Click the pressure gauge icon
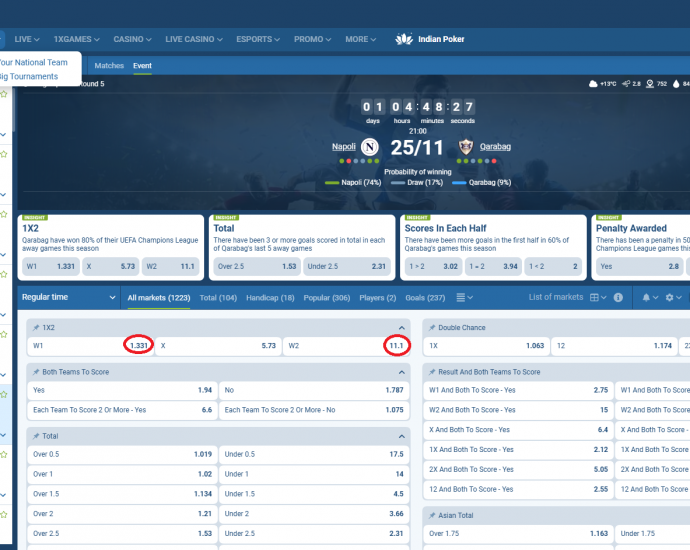Image resolution: width=690 pixels, height=550 pixels. pyautogui.click(x=650, y=84)
